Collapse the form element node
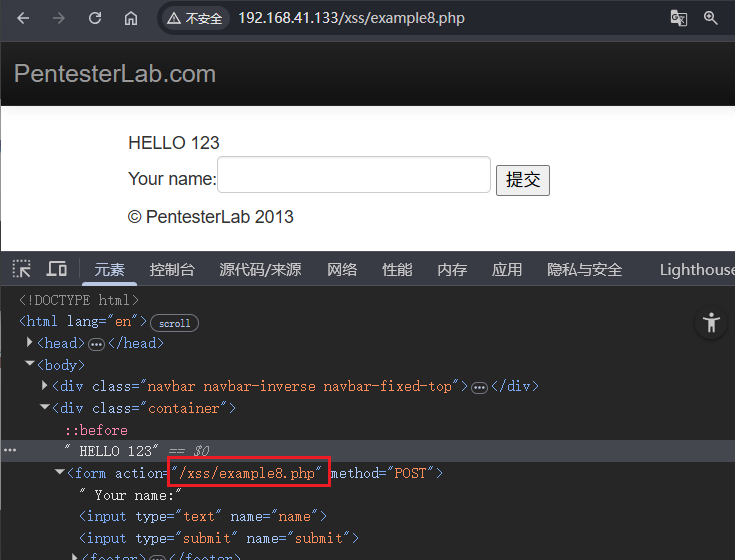Image resolution: width=735 pixels, height=560 pixels. (60, 473)
